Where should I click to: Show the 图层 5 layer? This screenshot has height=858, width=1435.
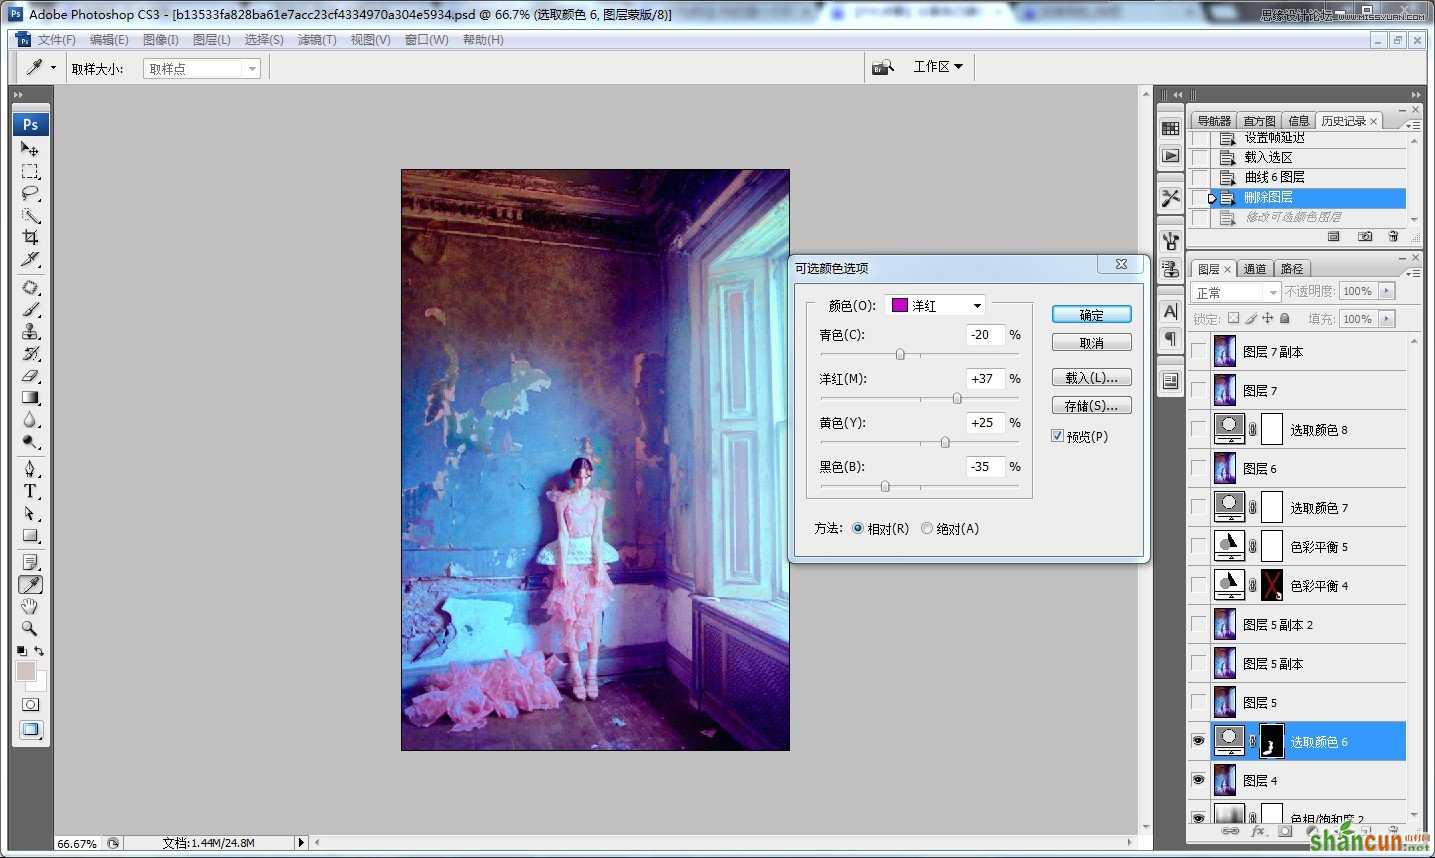(x=1198, y=702)
